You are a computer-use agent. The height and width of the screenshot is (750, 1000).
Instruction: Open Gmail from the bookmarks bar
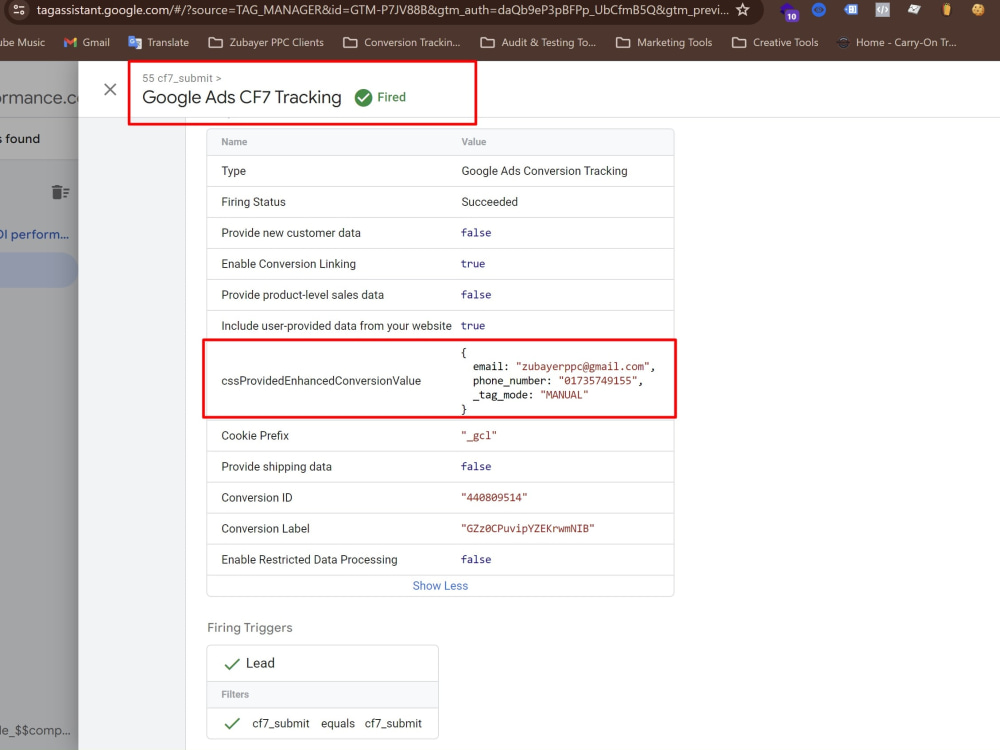(86, 42)
